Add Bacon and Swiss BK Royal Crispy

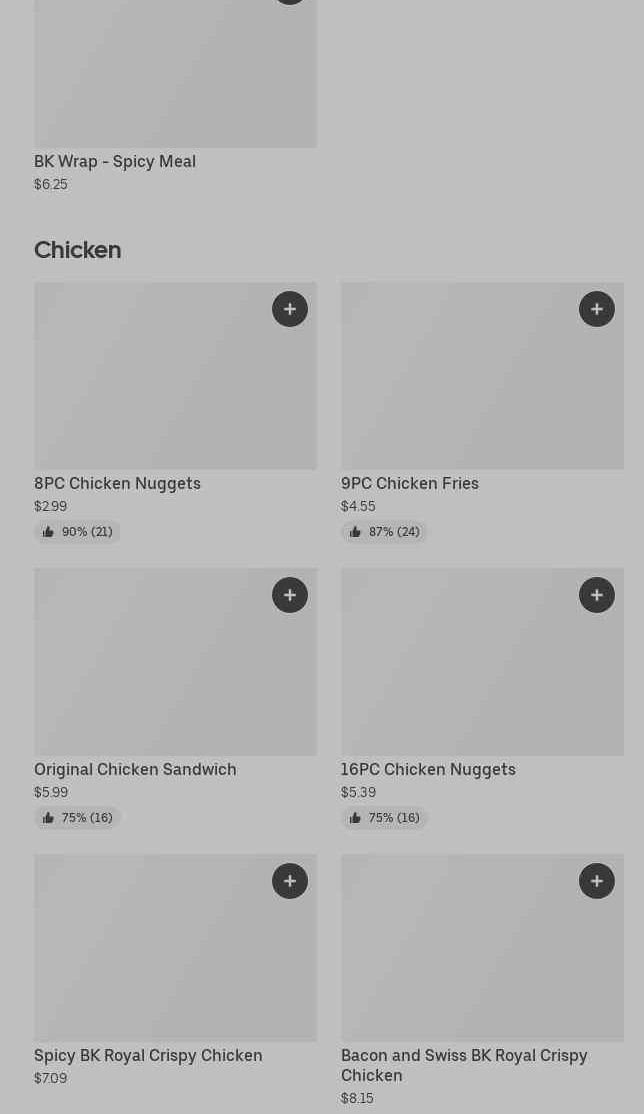click(597, 881)
